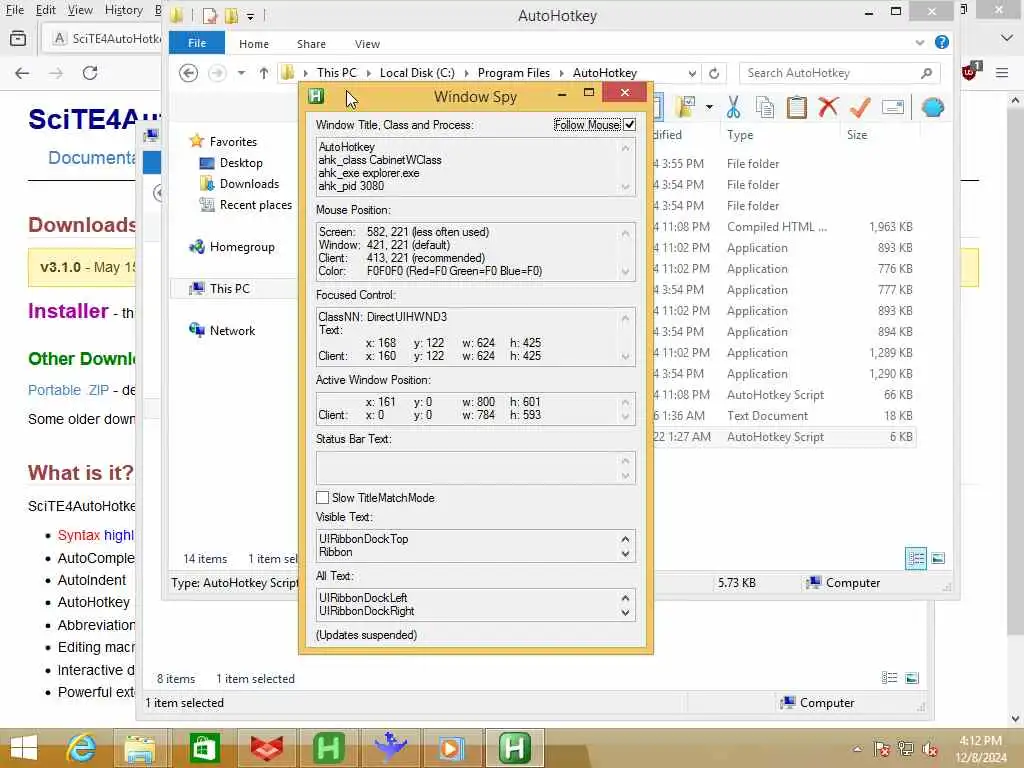Select Network in the navigation pane
This screenshot has height=768, width=1024.
[x=232, y=330]
